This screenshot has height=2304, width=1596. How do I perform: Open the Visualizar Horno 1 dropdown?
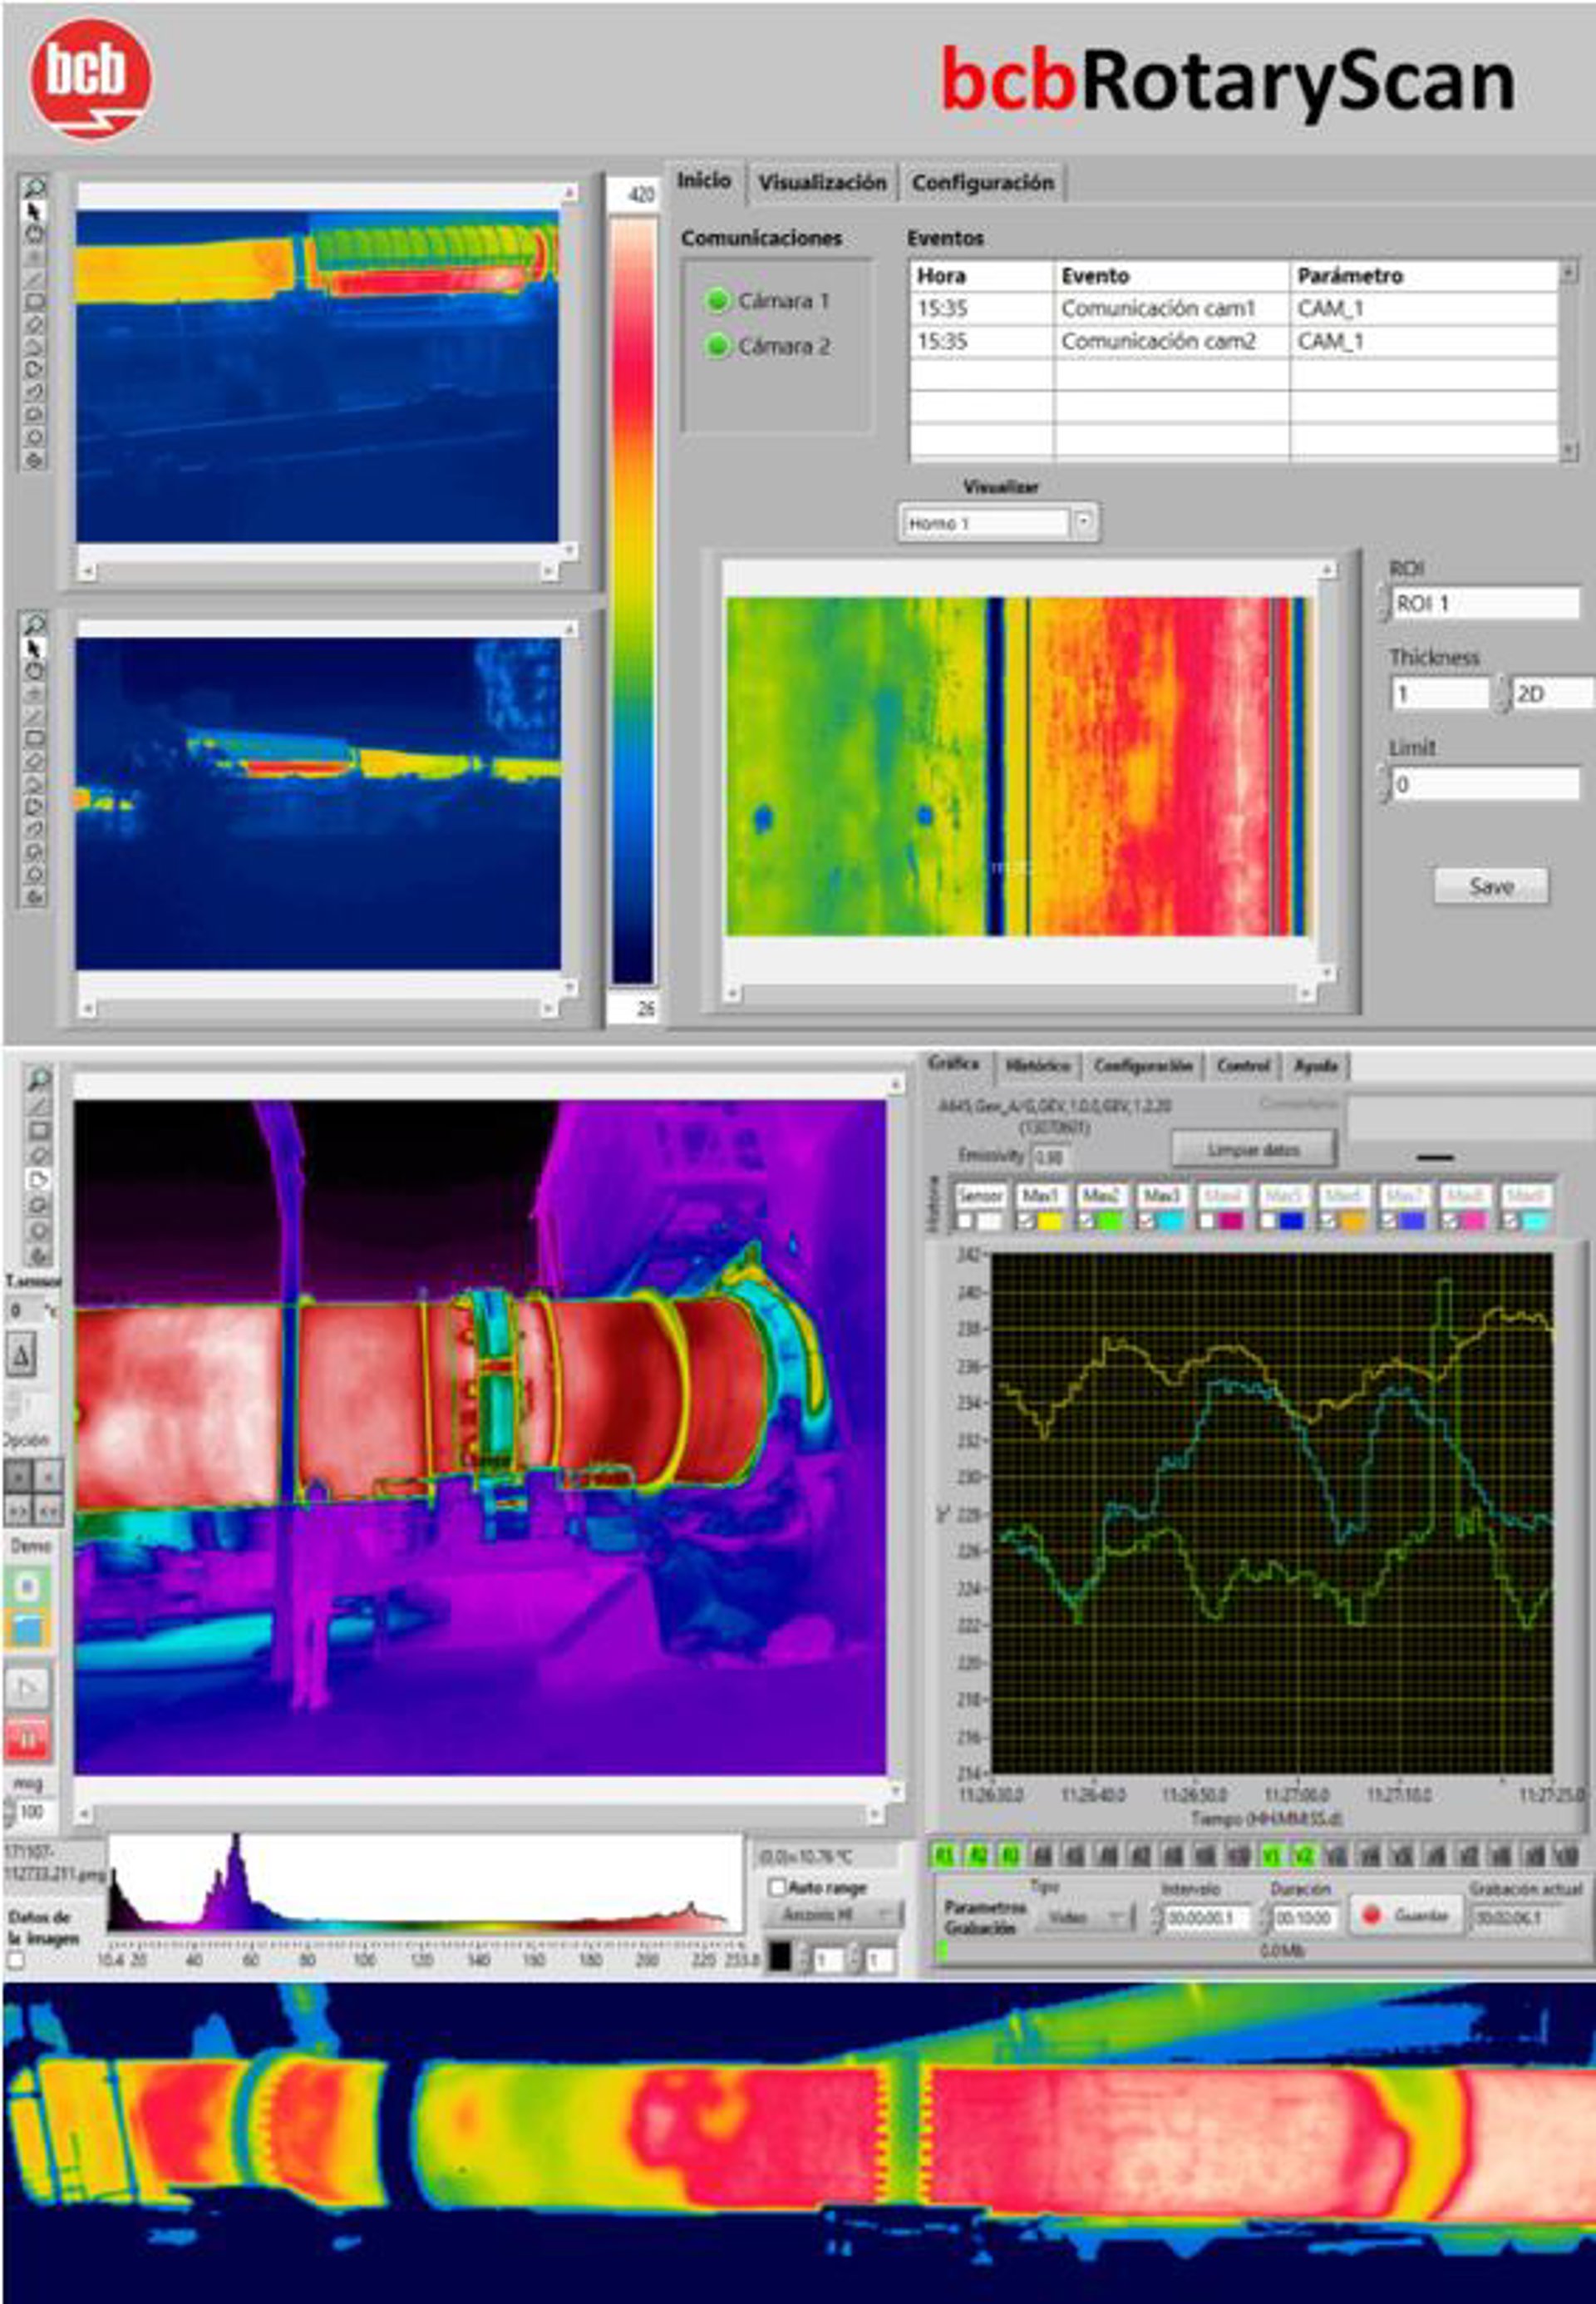pyautogui.click(x=1084, y=522)
